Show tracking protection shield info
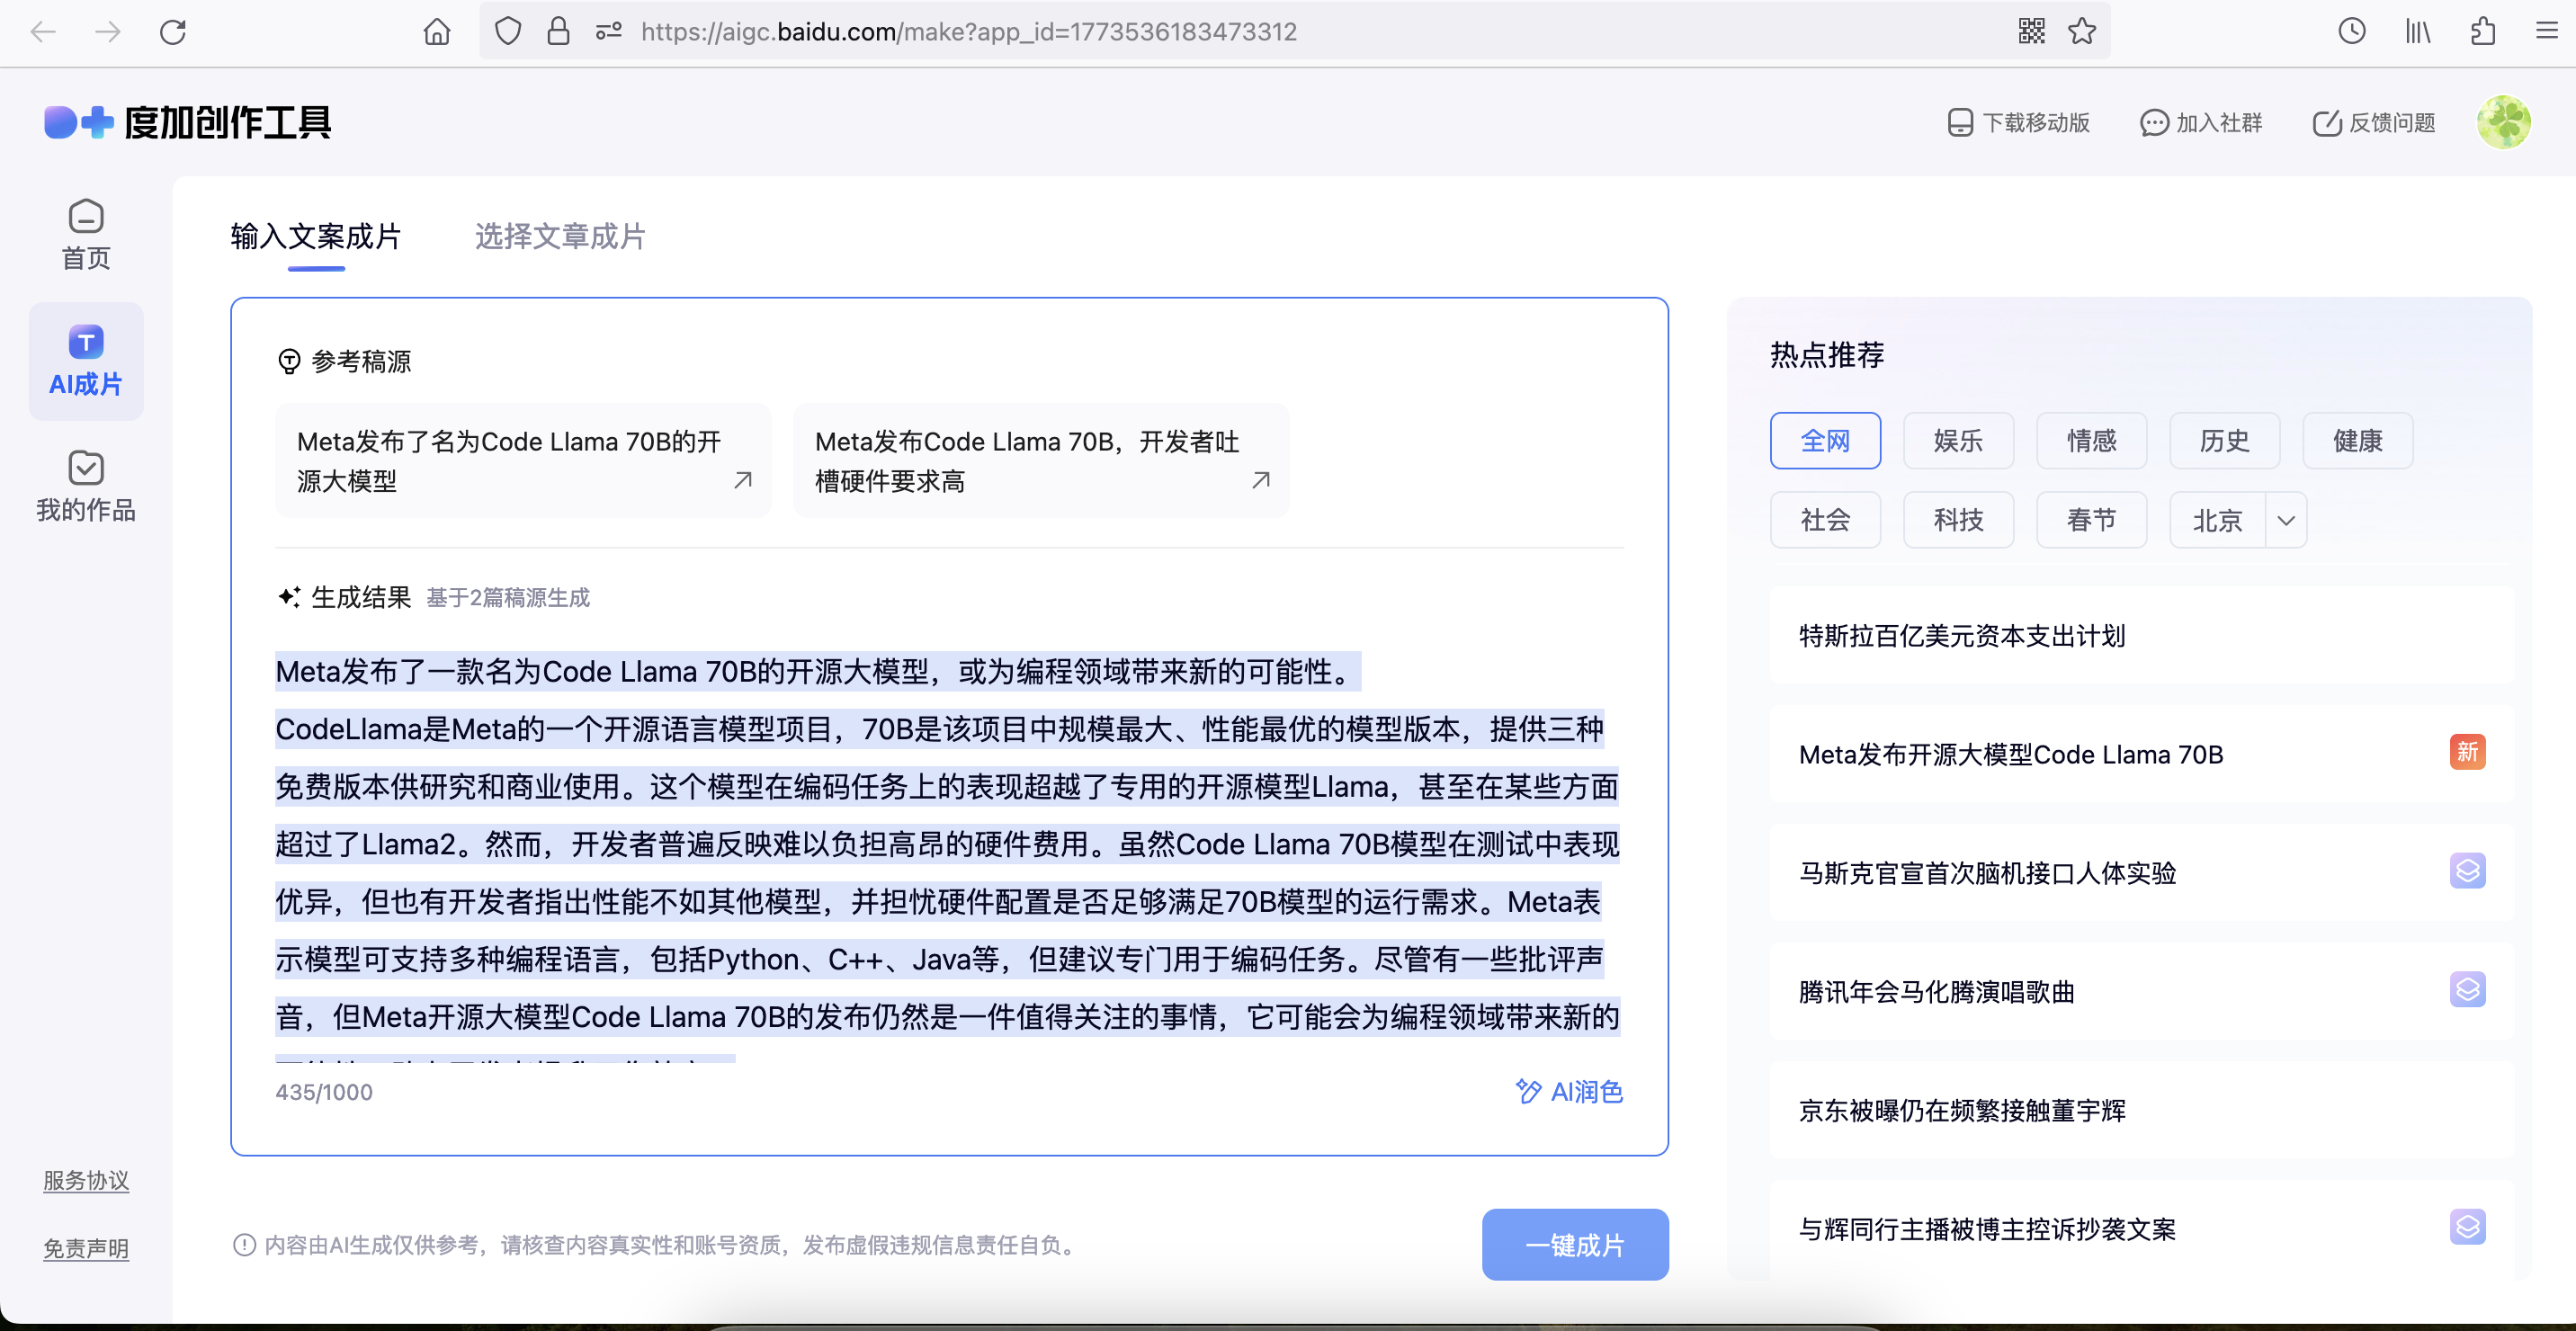 tap(508, 32)
